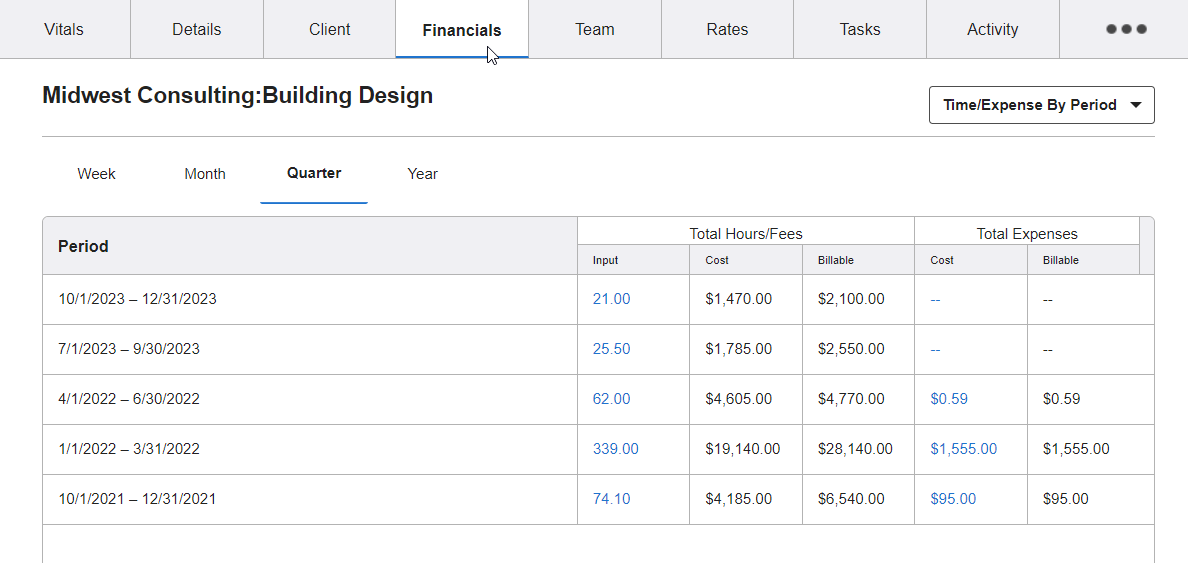Click the $1,555.00 expense cost link
Image resolution: width=1188 pixels, height=563 pixels.
(x=963, y=449)
